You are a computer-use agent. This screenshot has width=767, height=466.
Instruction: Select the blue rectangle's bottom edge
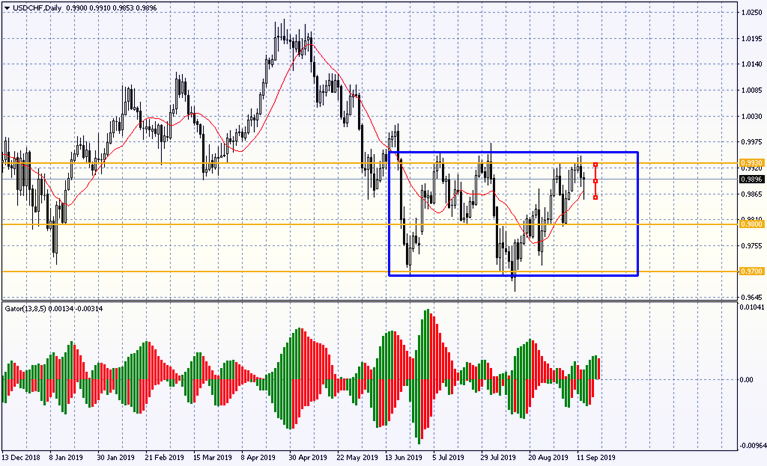512,275
